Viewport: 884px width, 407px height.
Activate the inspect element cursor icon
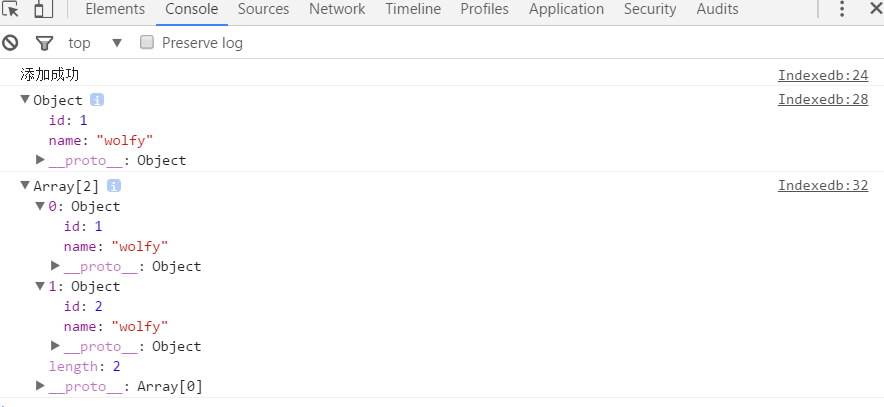10,9
